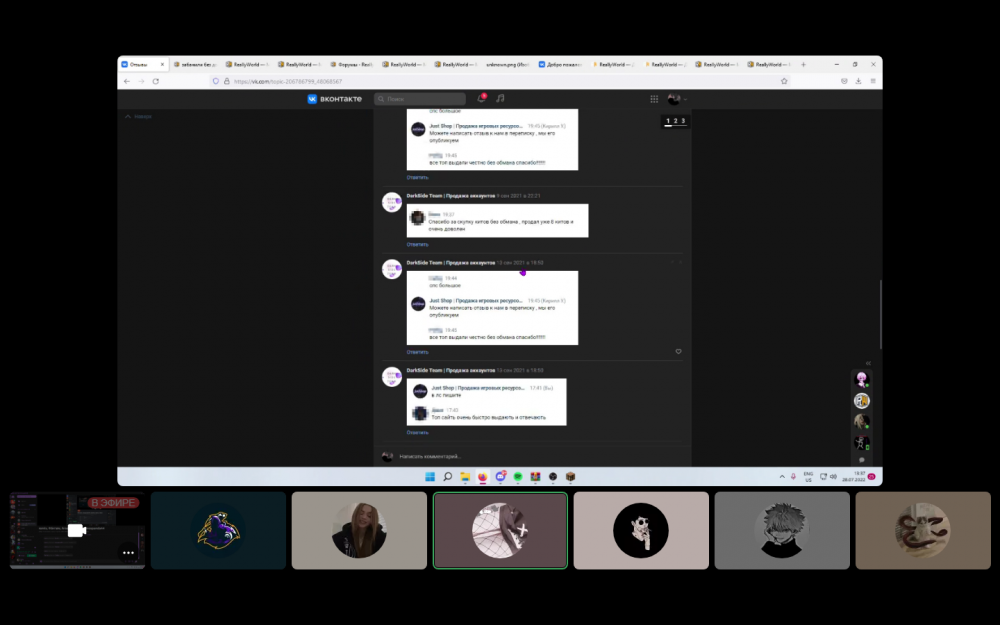This screenshot has height=625, width=1000.
Task: Click Ответить under the 18:52 post
Action: click(x=418, y=352)
